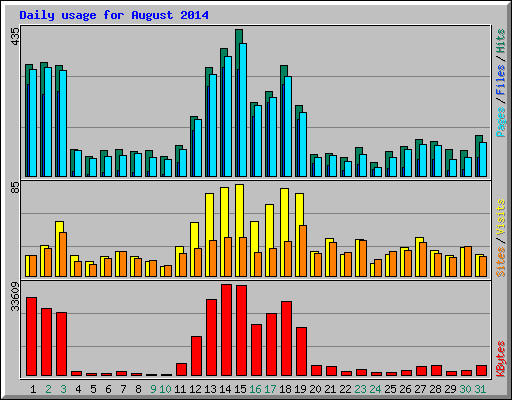Select the day 19 orange sites bar

pos(303,251)
